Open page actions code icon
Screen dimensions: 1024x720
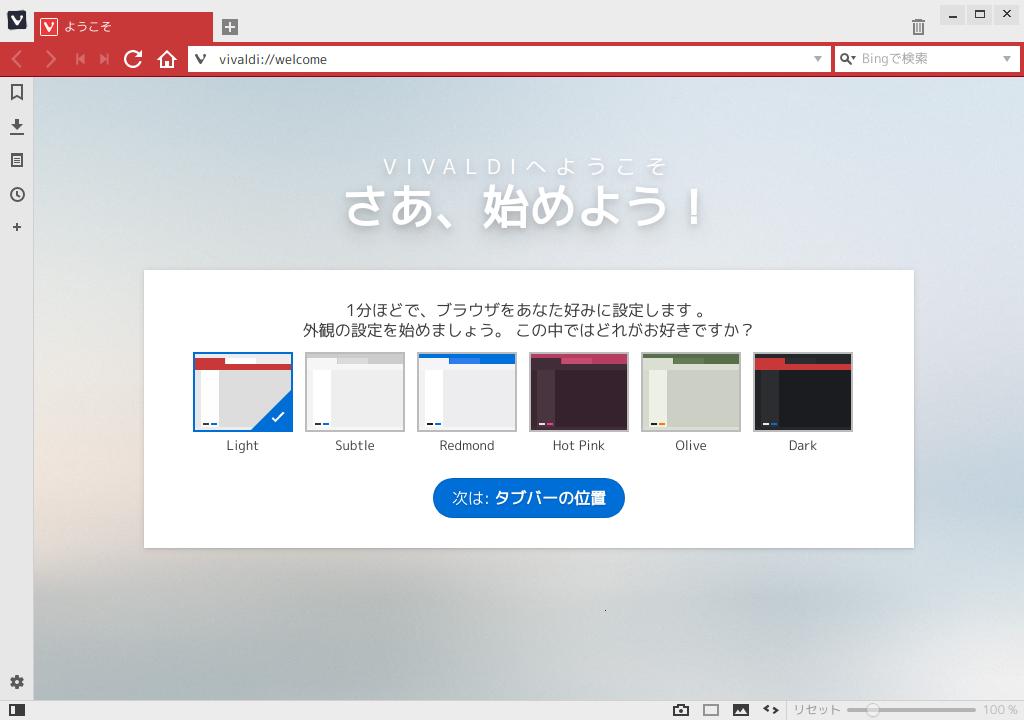(x=771, y=710)
